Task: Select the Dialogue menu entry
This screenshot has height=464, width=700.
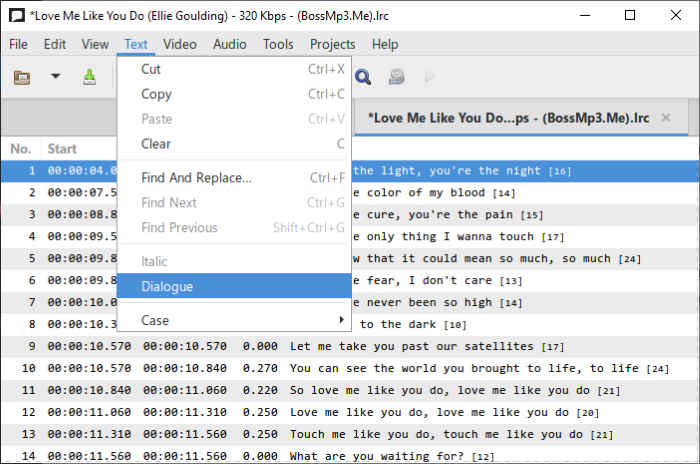Action: (234, 286)
